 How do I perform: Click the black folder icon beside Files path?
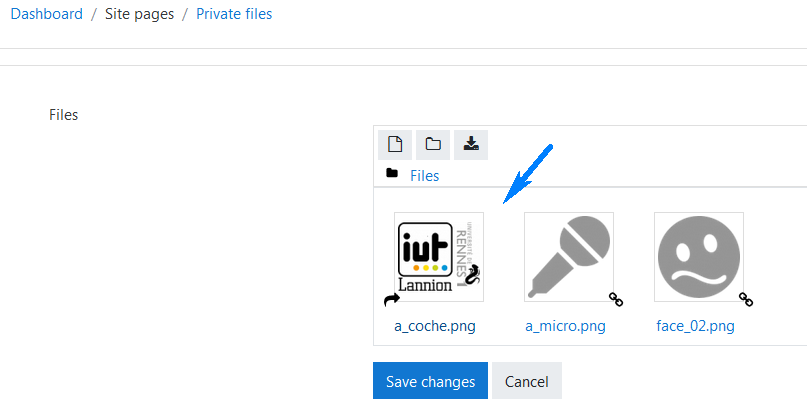point(392,173)
